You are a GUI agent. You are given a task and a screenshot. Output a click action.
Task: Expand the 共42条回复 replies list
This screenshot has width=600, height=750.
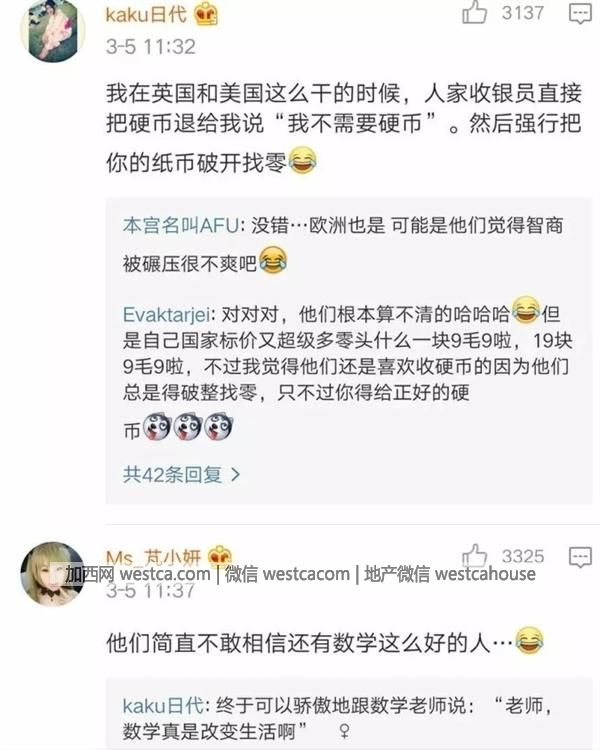click(181, 474)
